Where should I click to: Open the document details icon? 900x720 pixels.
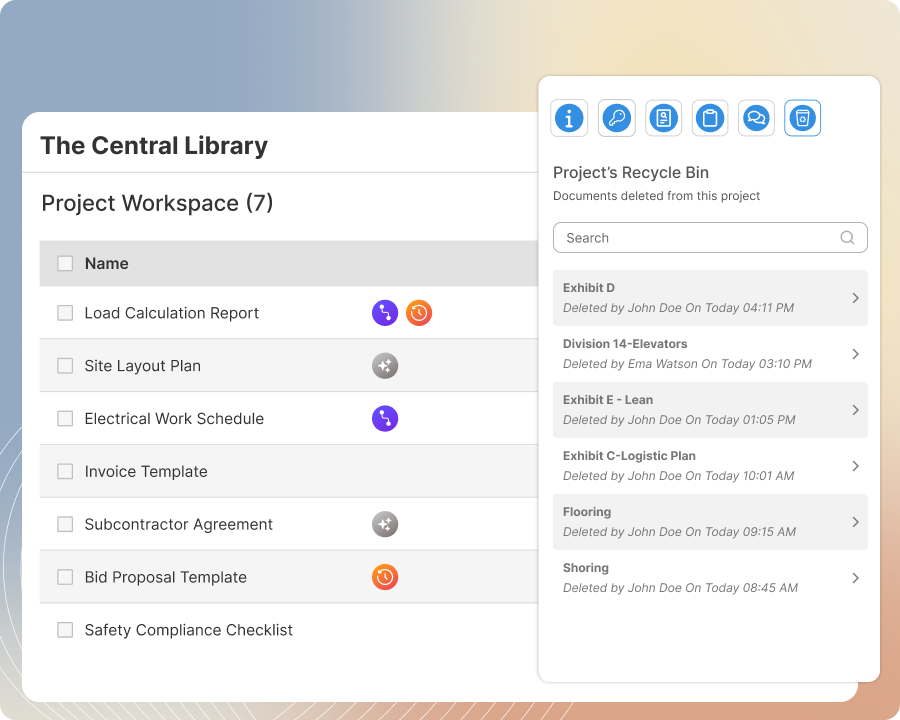[x=663, y=118]
